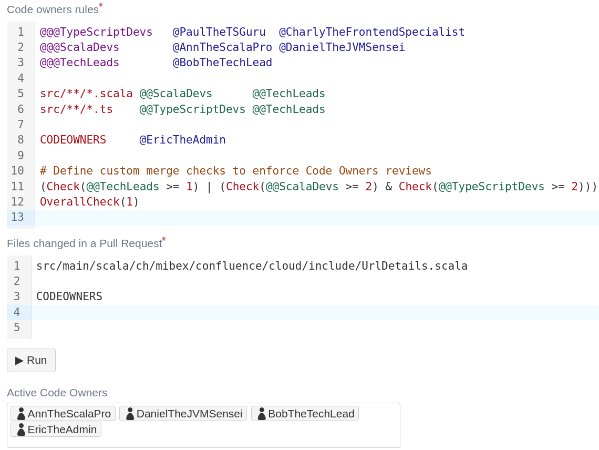The width and height of the screenshot is (599, 450).
Task: Click the play triangle on Run
Action: (x=19, y=360)
